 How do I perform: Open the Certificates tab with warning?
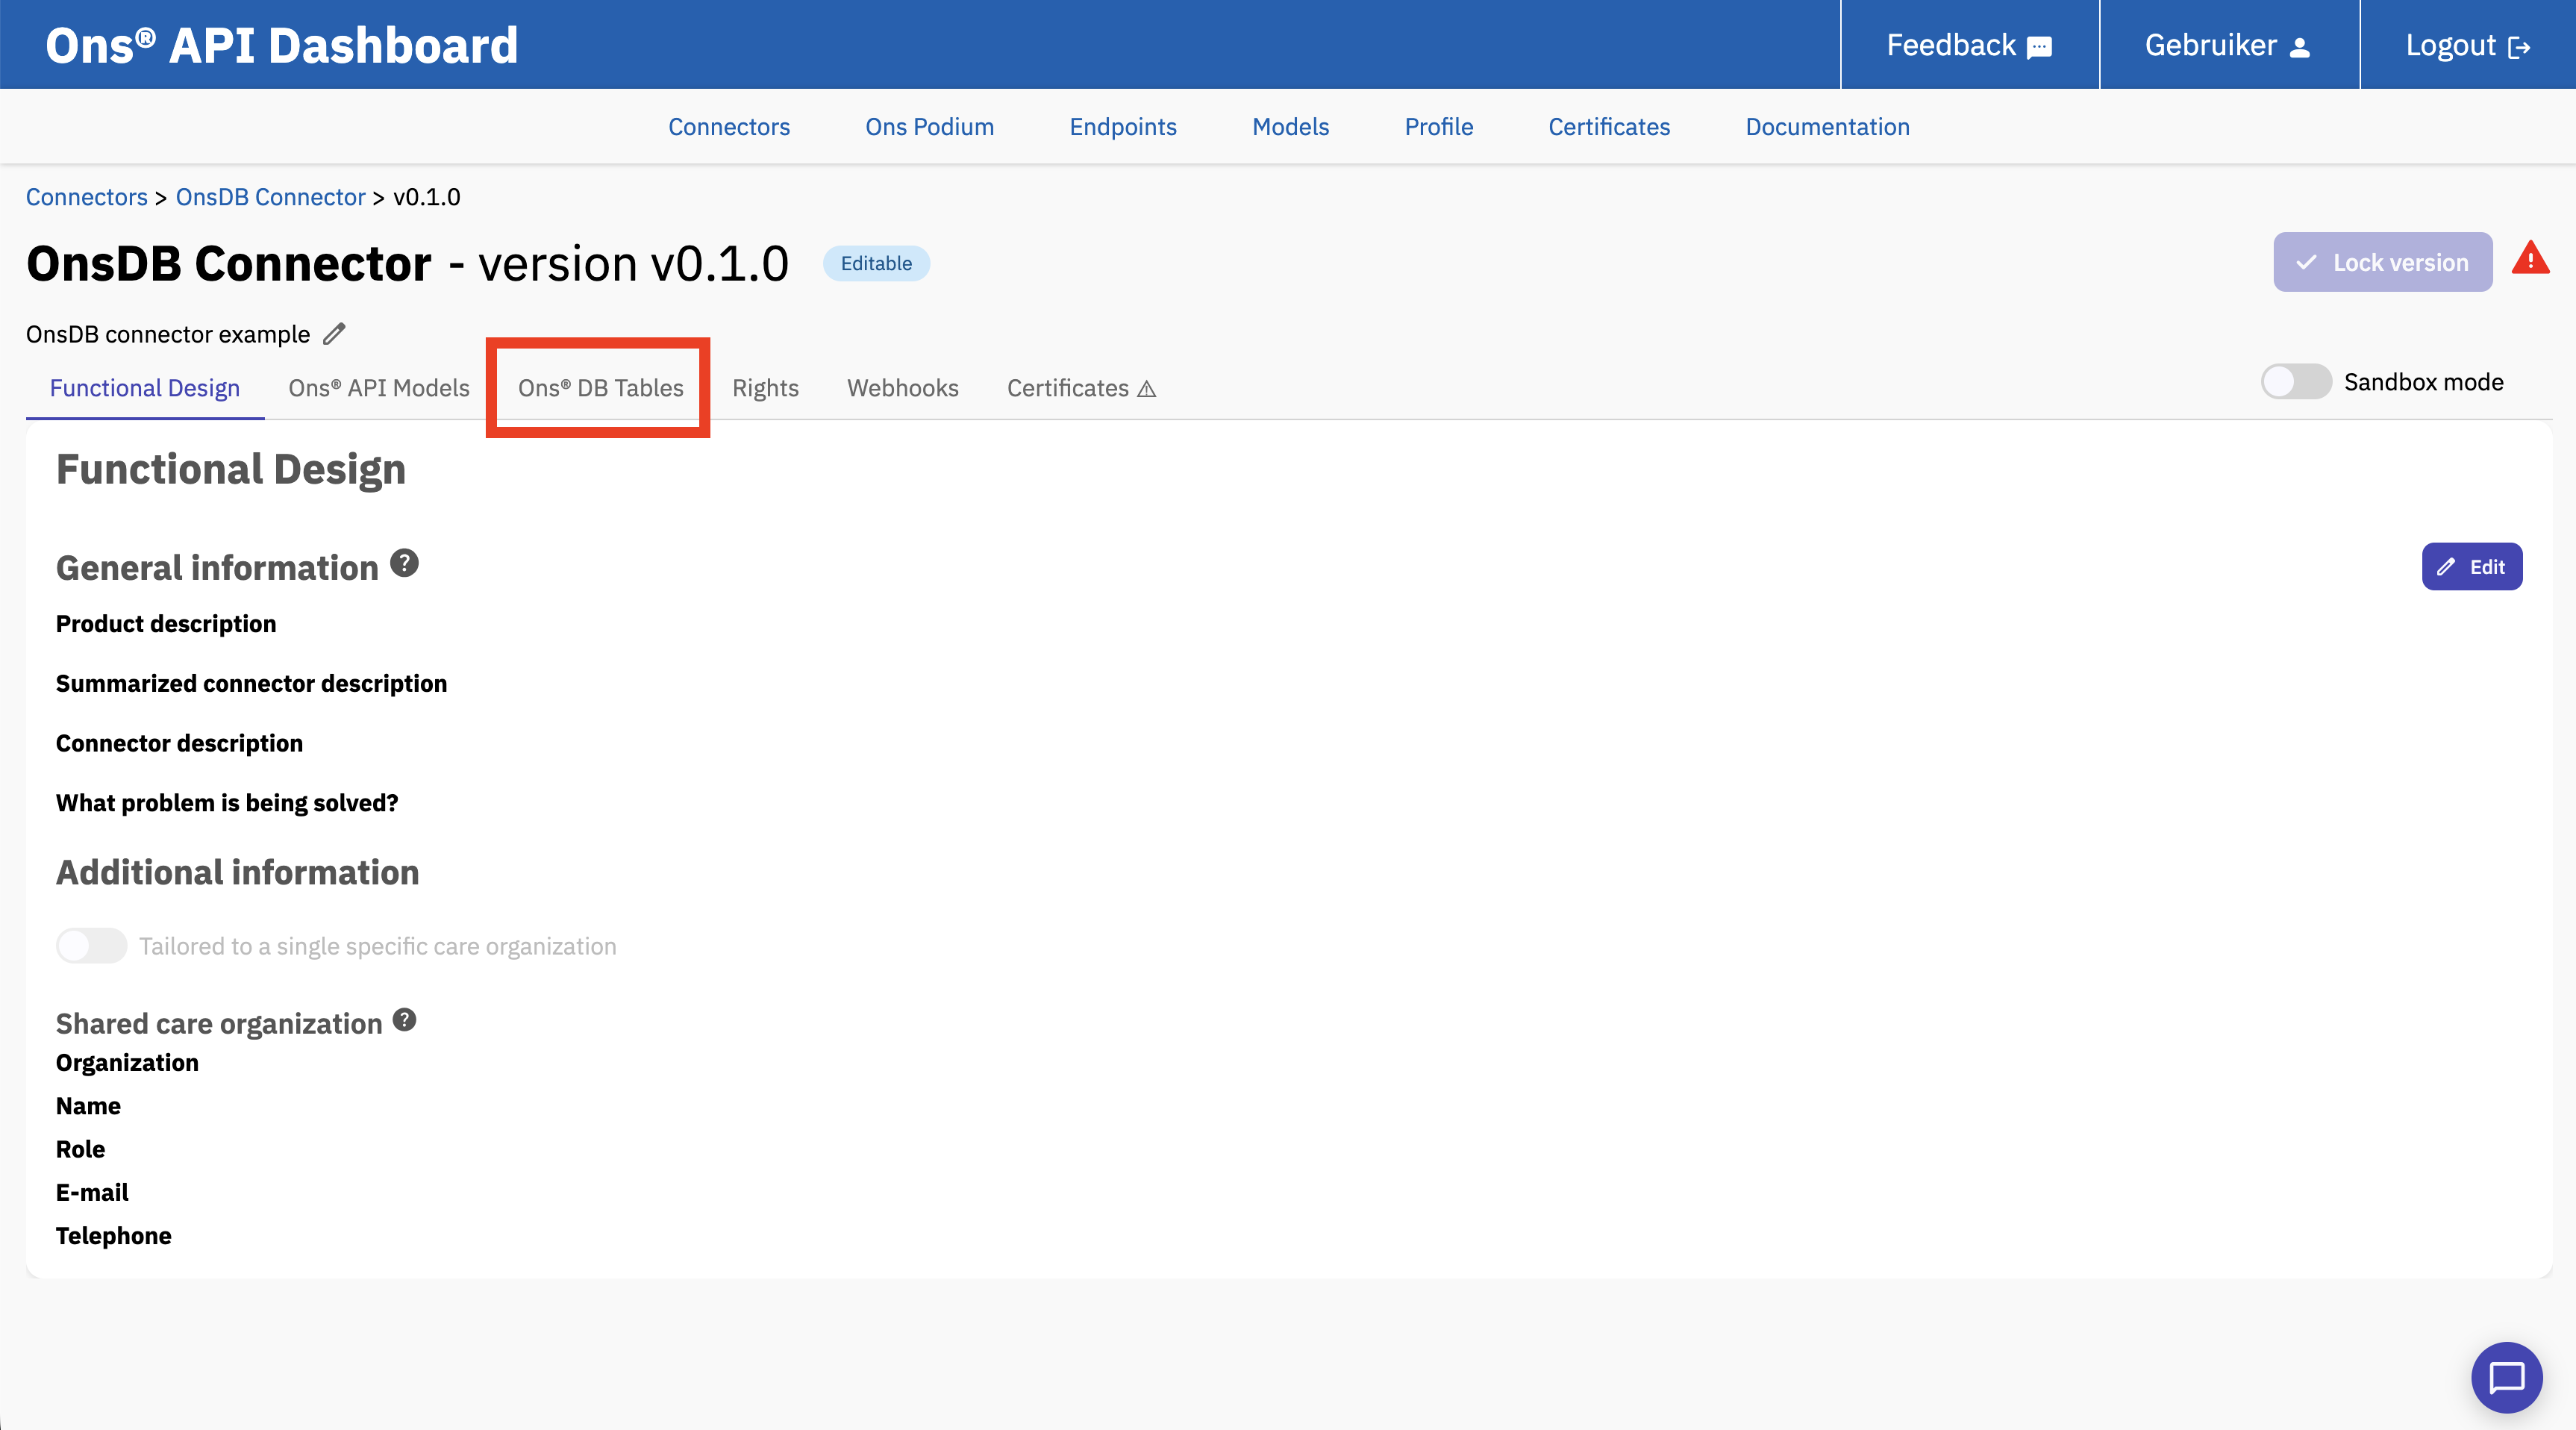(1081, 388)
